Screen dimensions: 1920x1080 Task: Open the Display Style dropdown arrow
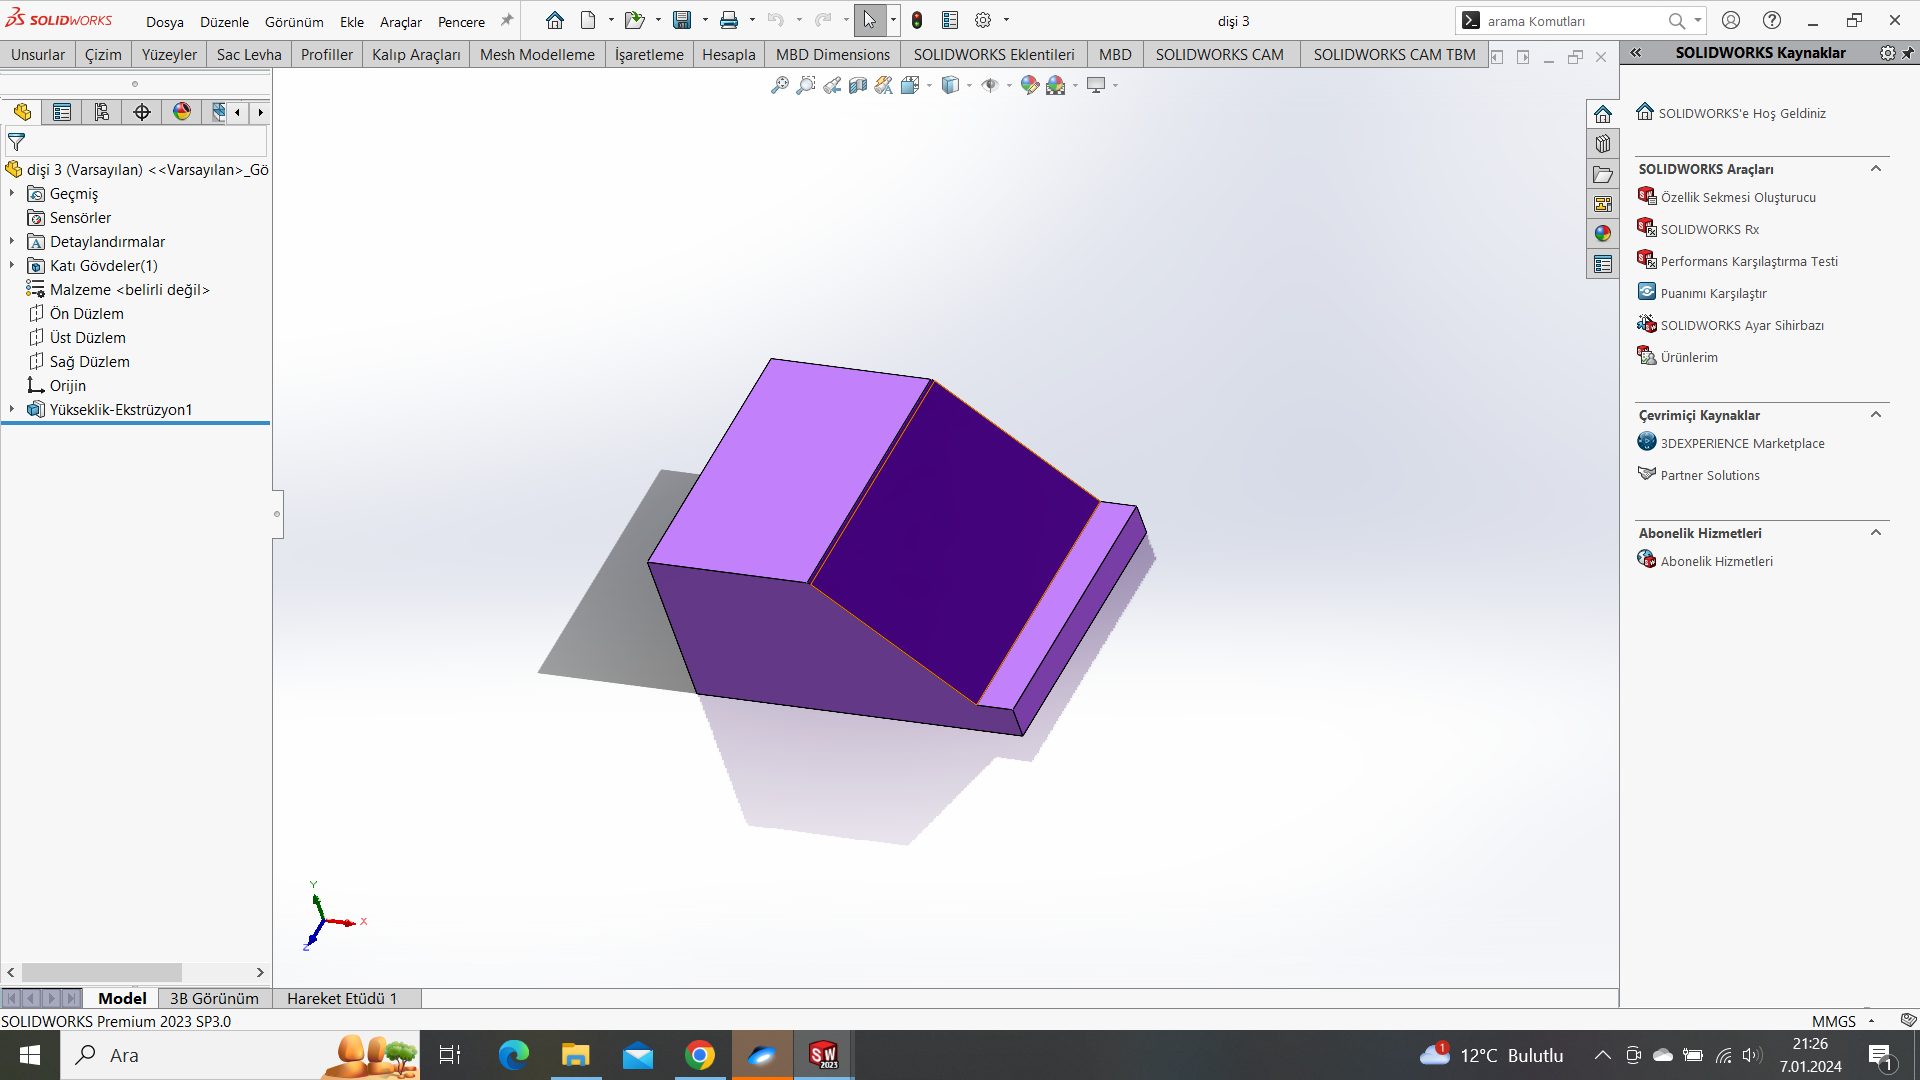tap(970, 86)
